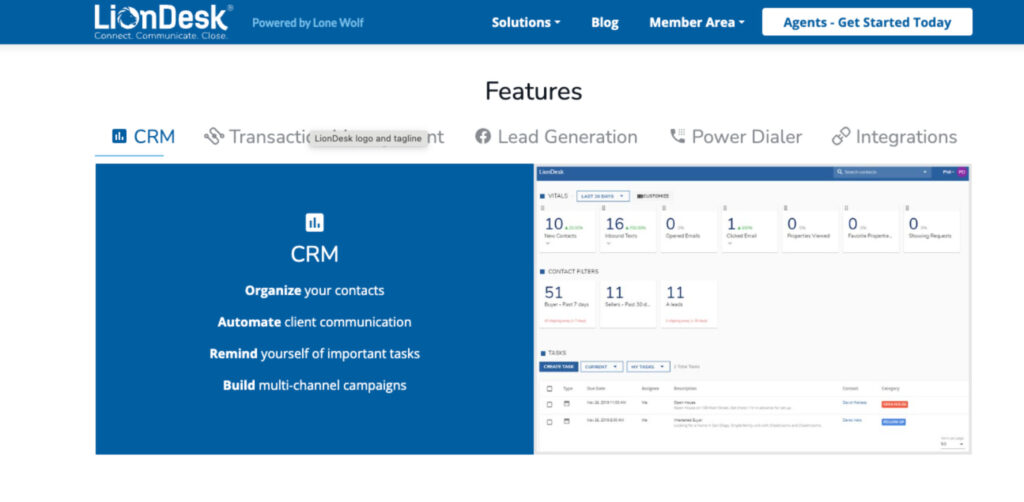Click the Create Task button
This screenshot has height=502, width=1024.
point(558,367)
